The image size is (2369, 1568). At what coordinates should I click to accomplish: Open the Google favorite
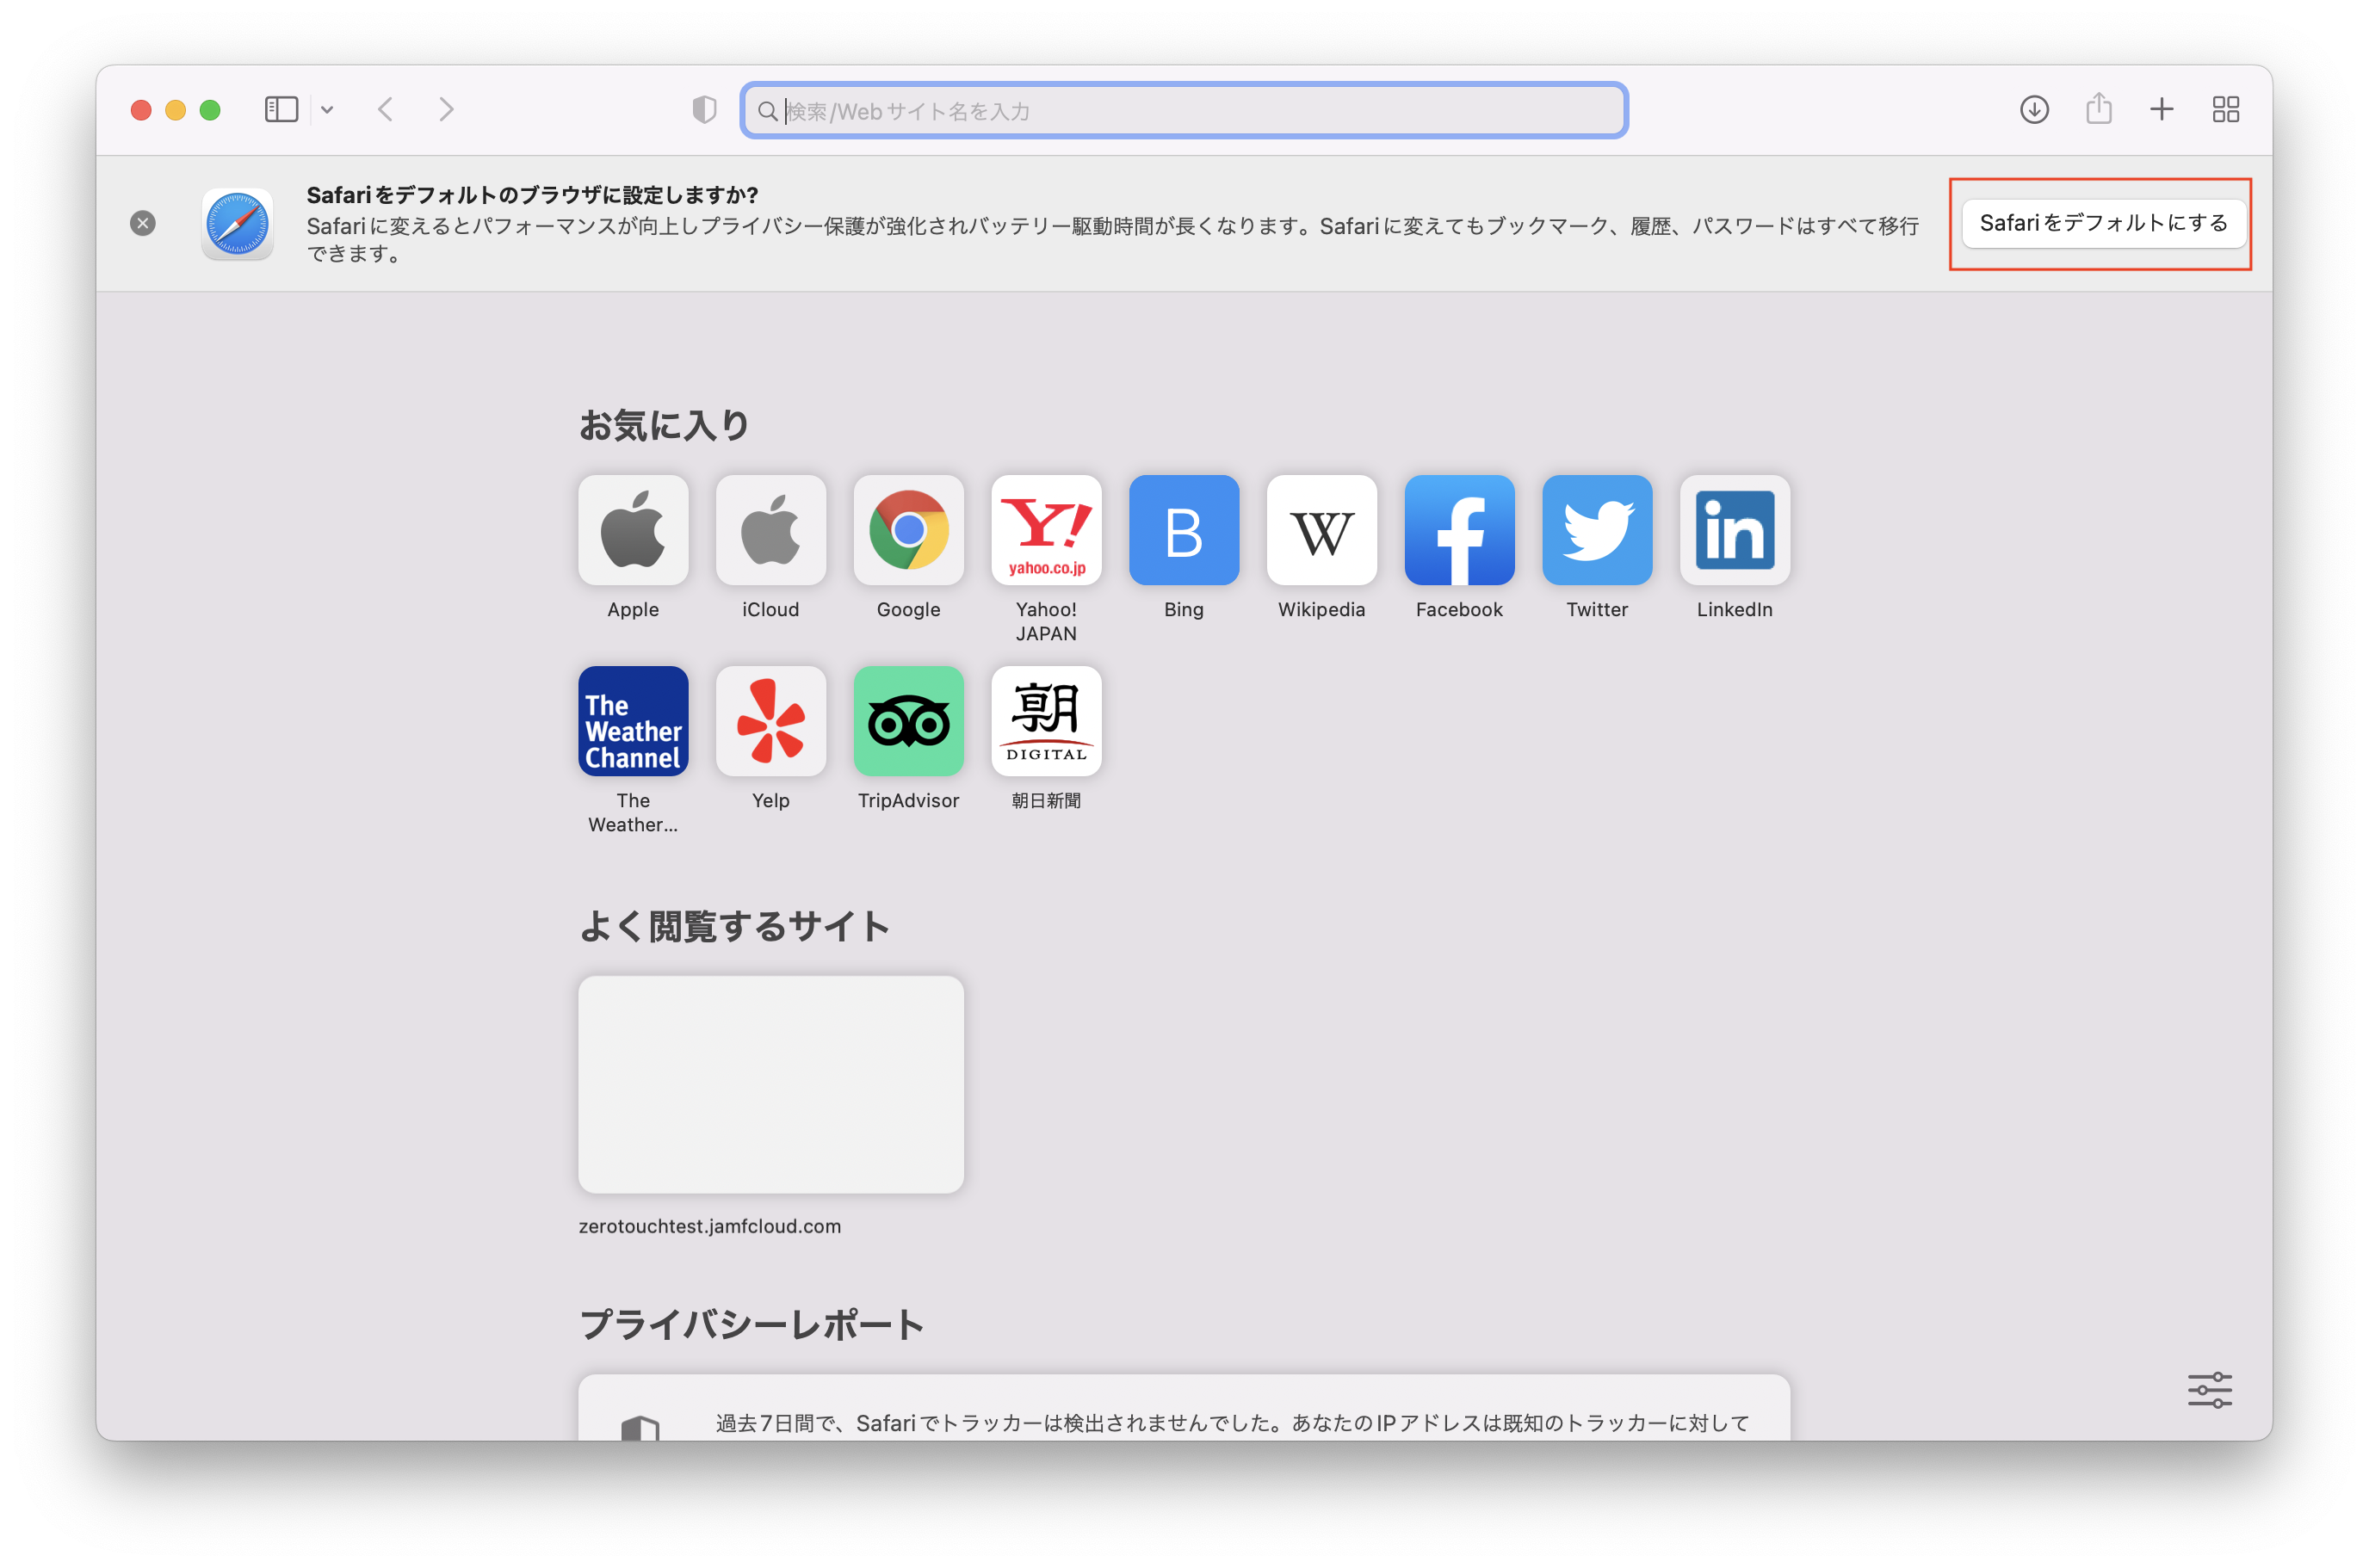[909, 530]
